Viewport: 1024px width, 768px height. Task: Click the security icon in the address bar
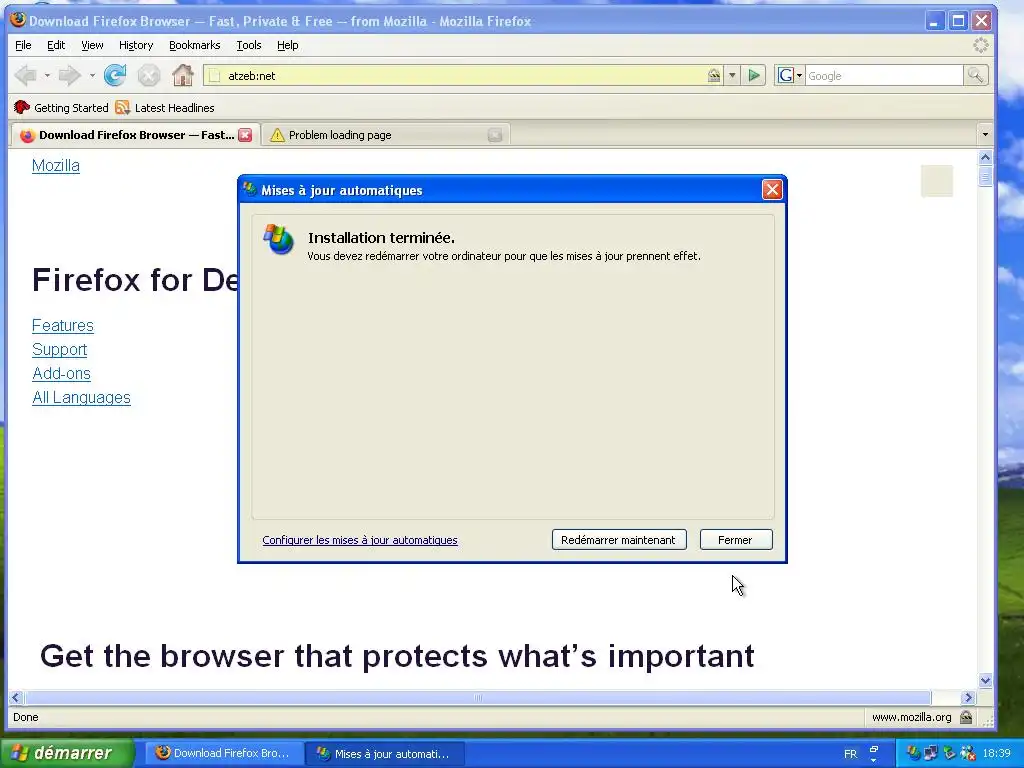(x=714, y=76)
